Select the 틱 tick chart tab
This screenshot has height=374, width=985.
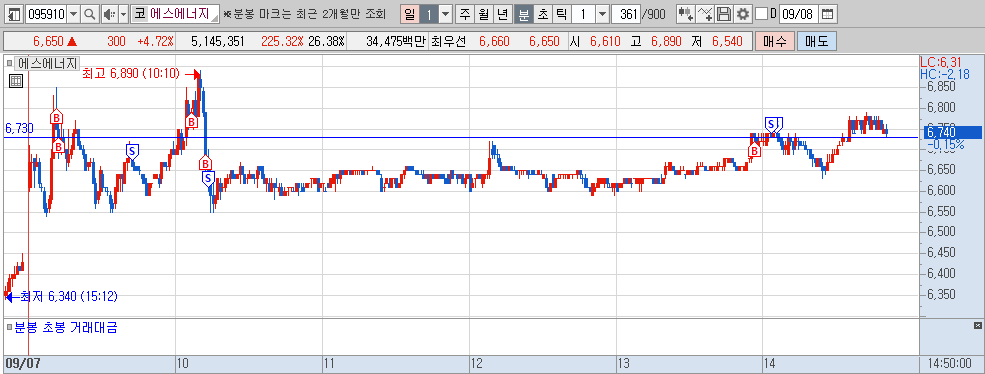(x=562, y=14)
